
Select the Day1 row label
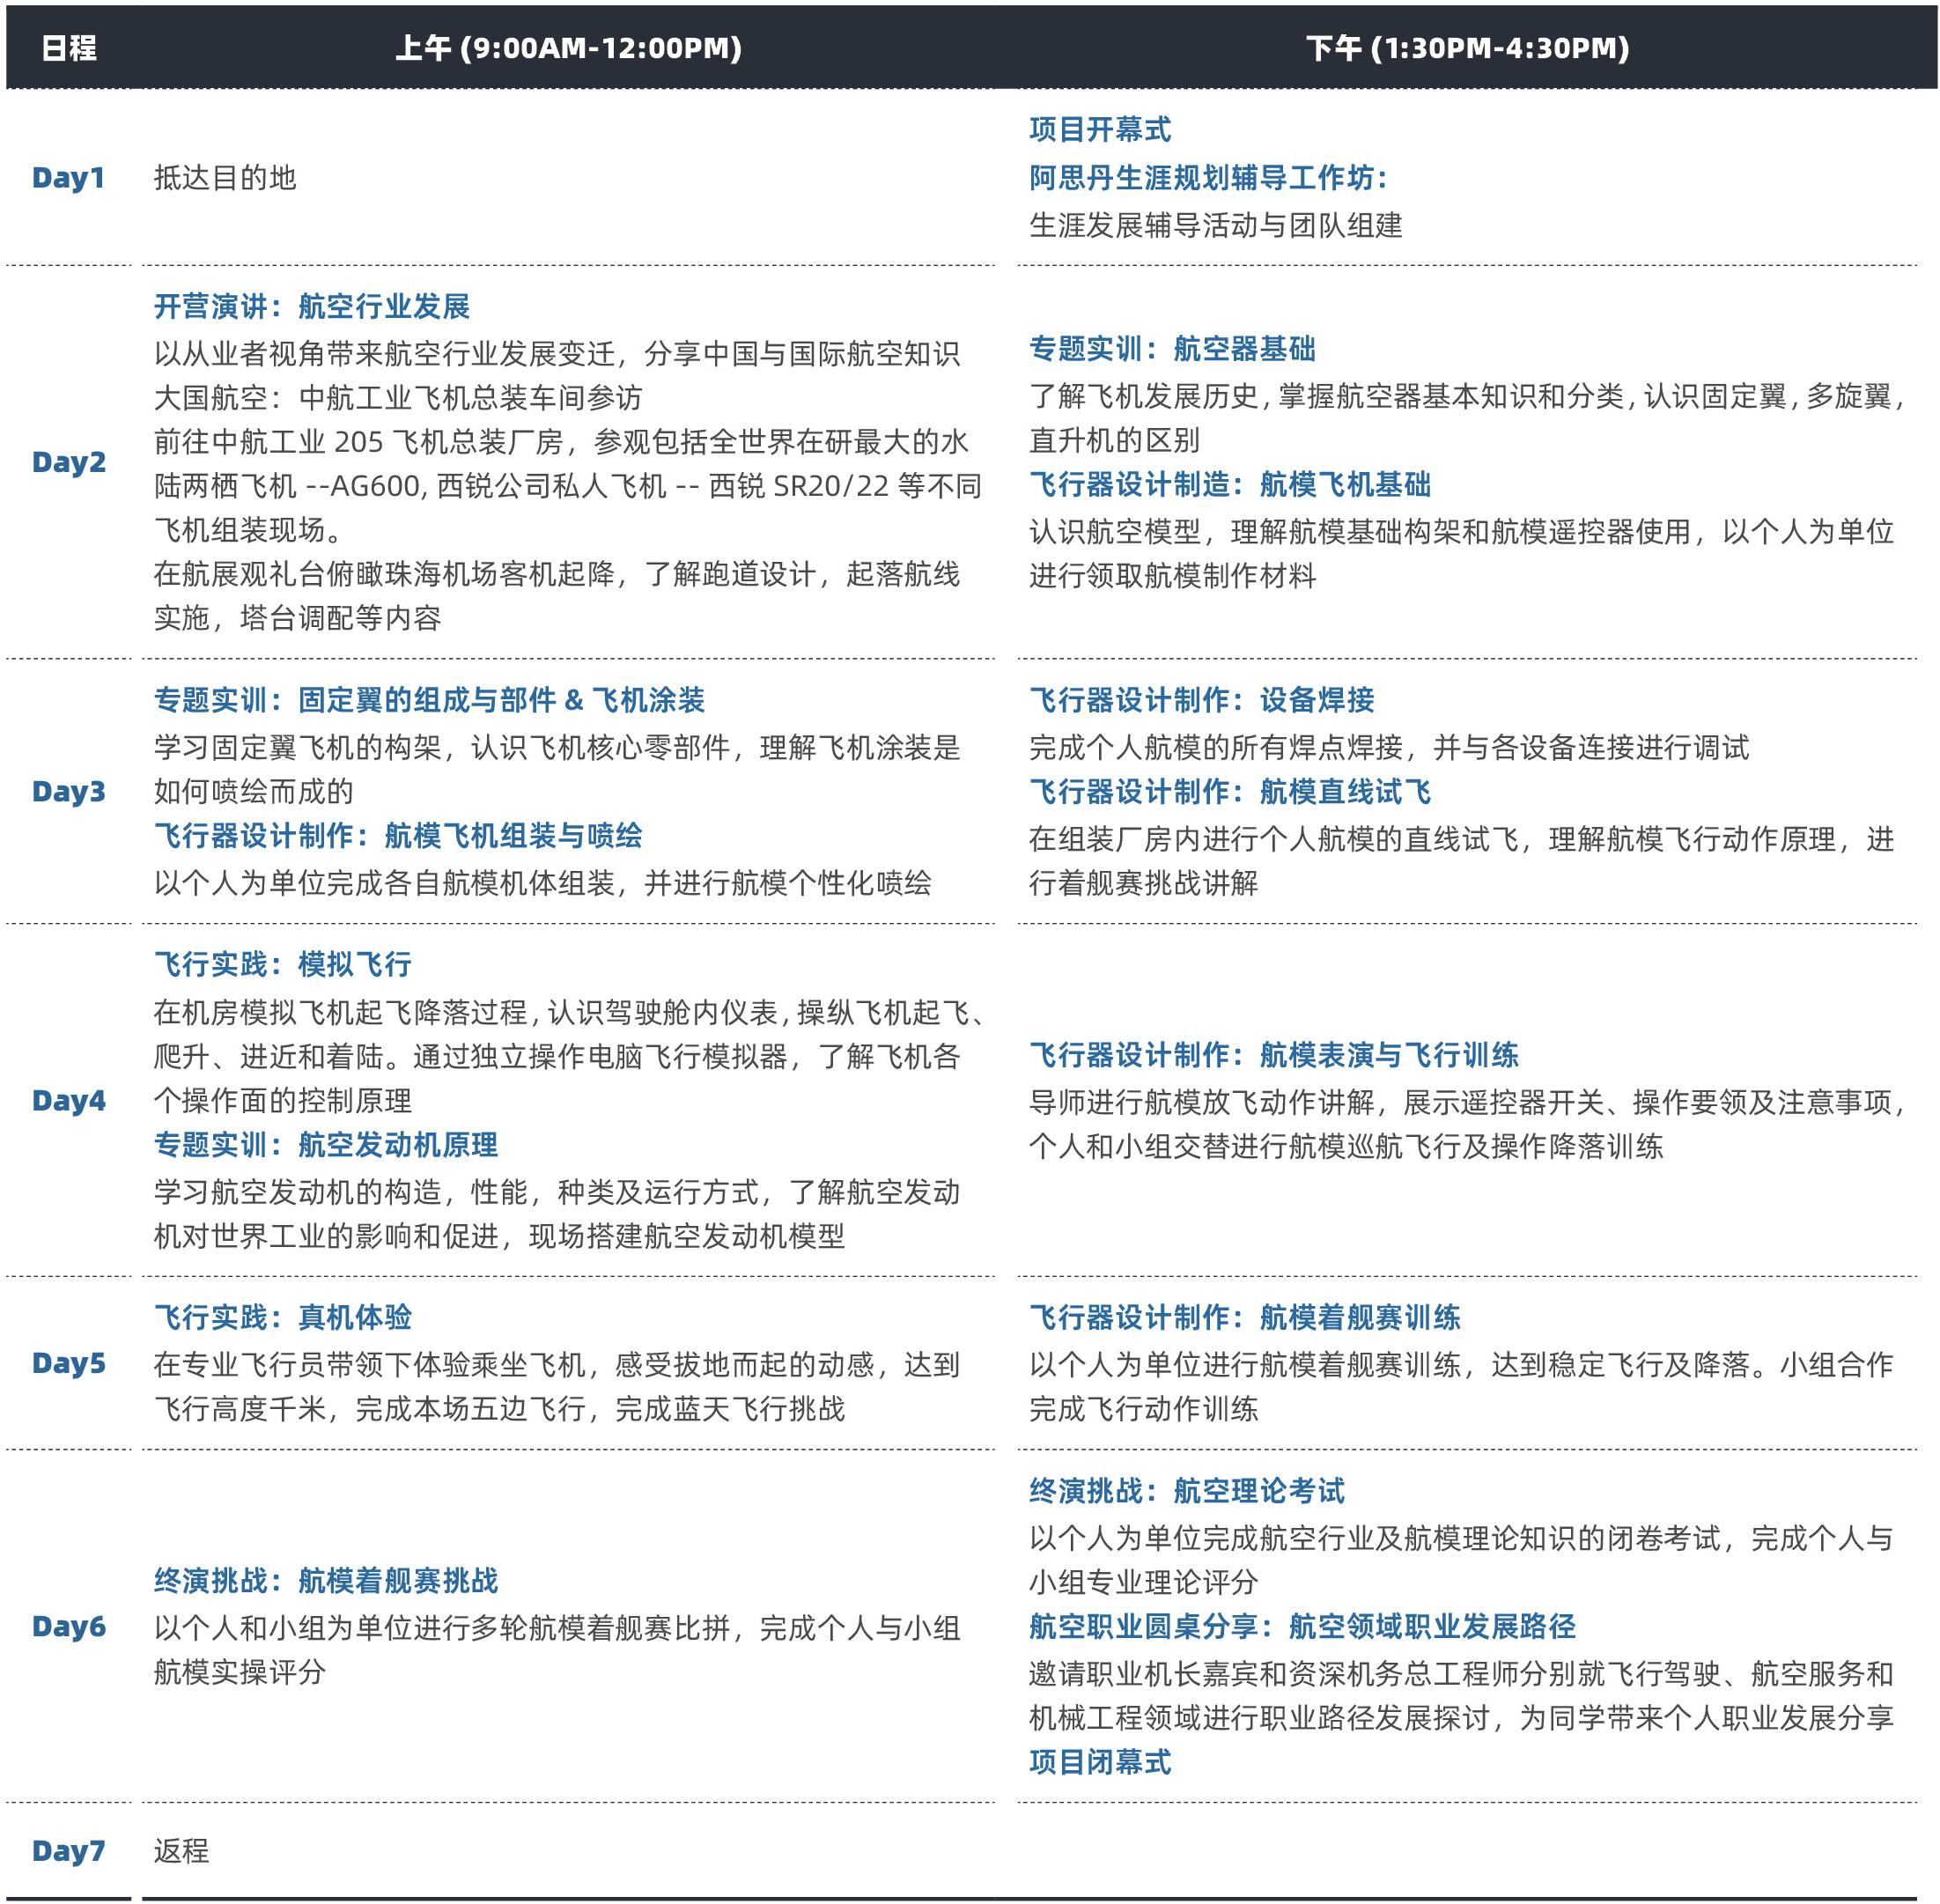coord(68,178)
